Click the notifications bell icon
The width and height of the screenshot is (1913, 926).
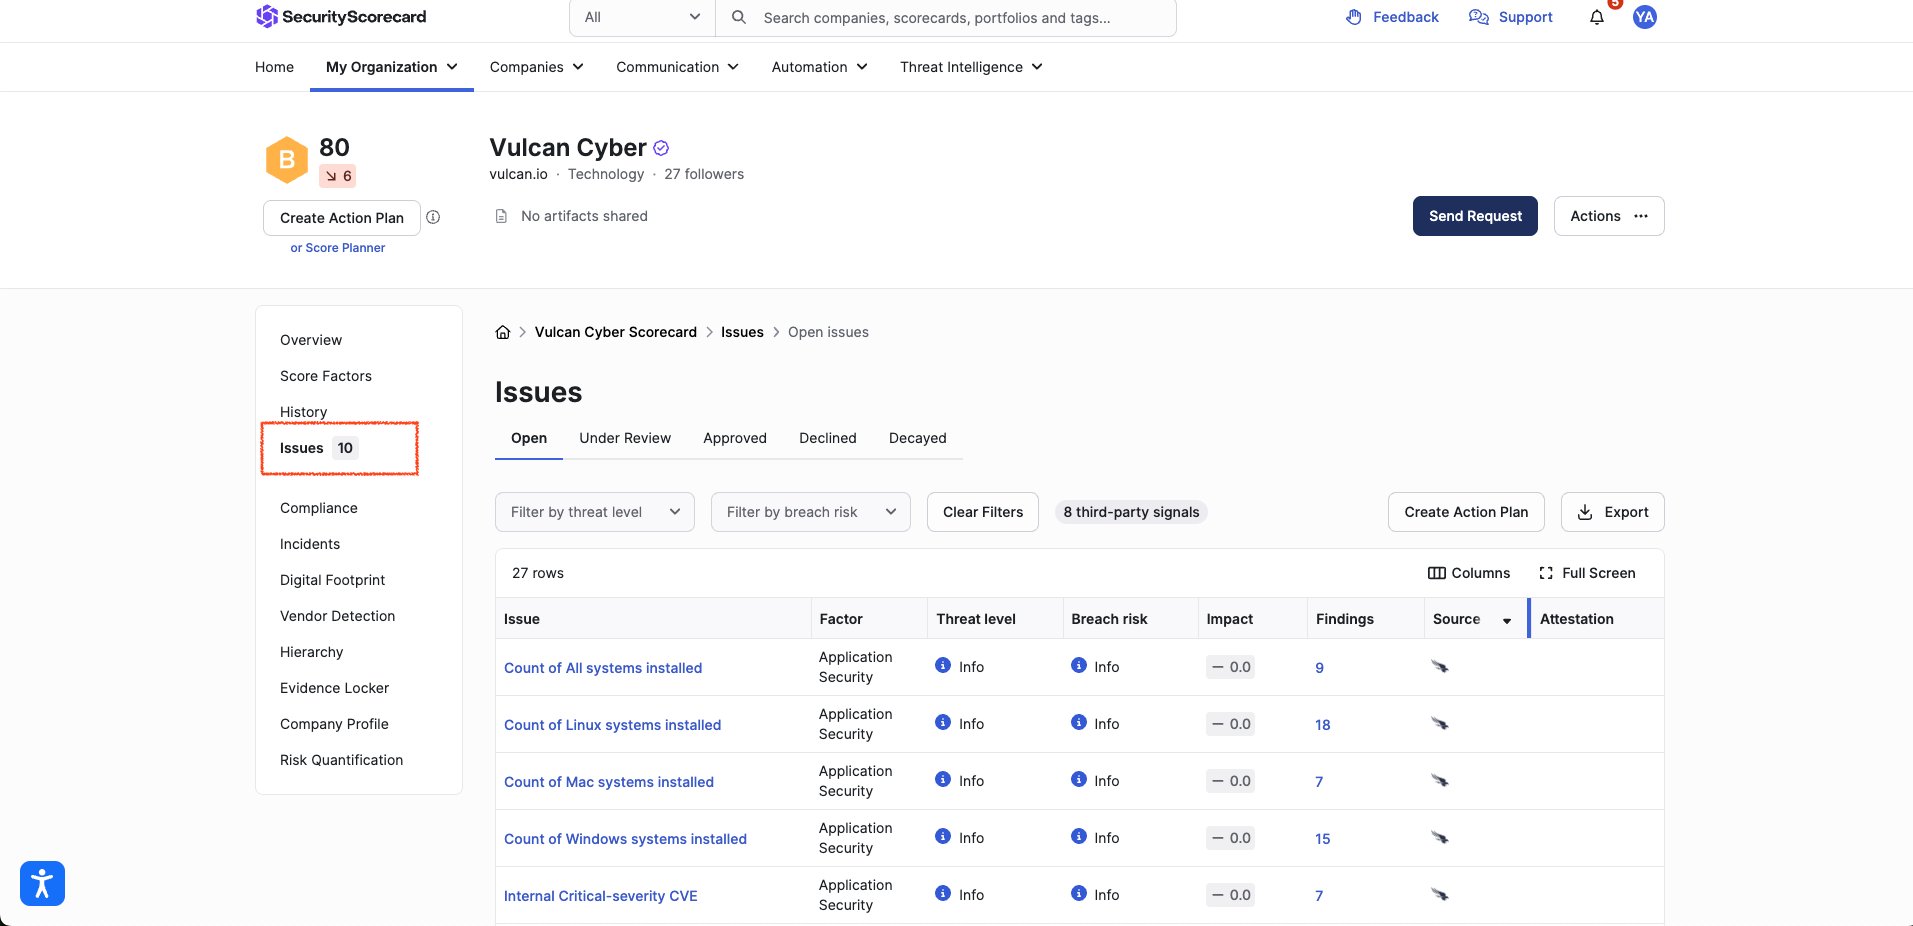point(1596,17)
